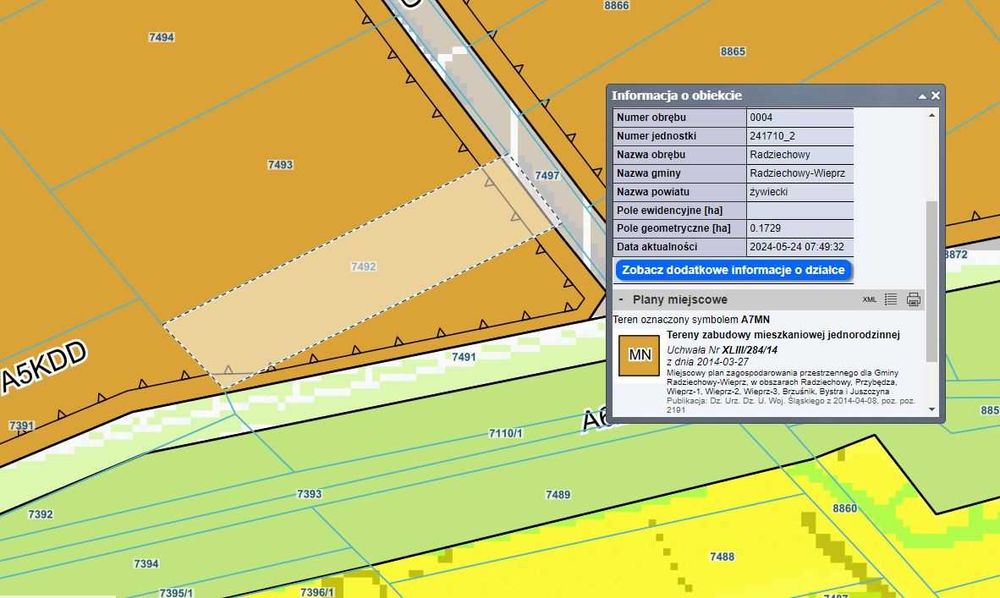Export Plany miejscowe as XML
The image size is (1000, 598).
[869, 300]
